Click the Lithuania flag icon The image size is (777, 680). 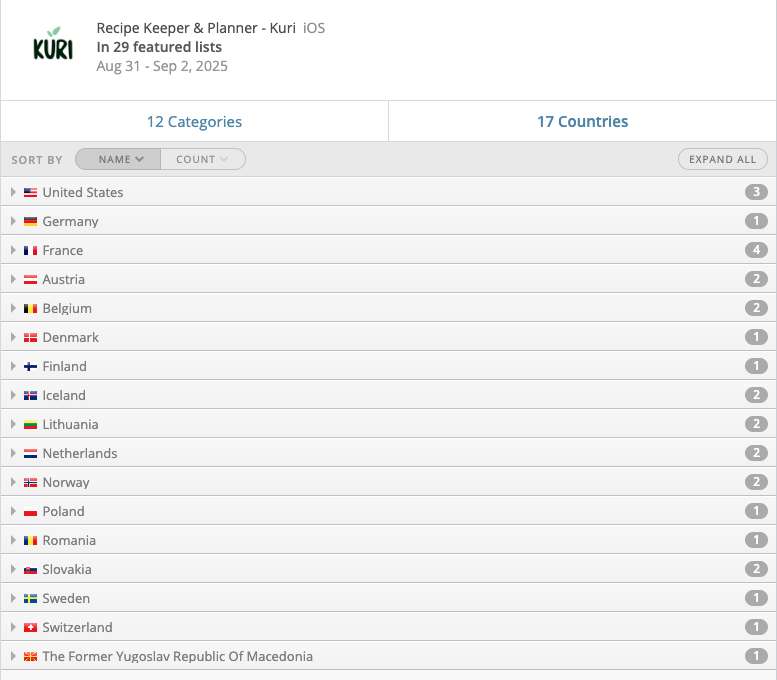click(30, 424)
